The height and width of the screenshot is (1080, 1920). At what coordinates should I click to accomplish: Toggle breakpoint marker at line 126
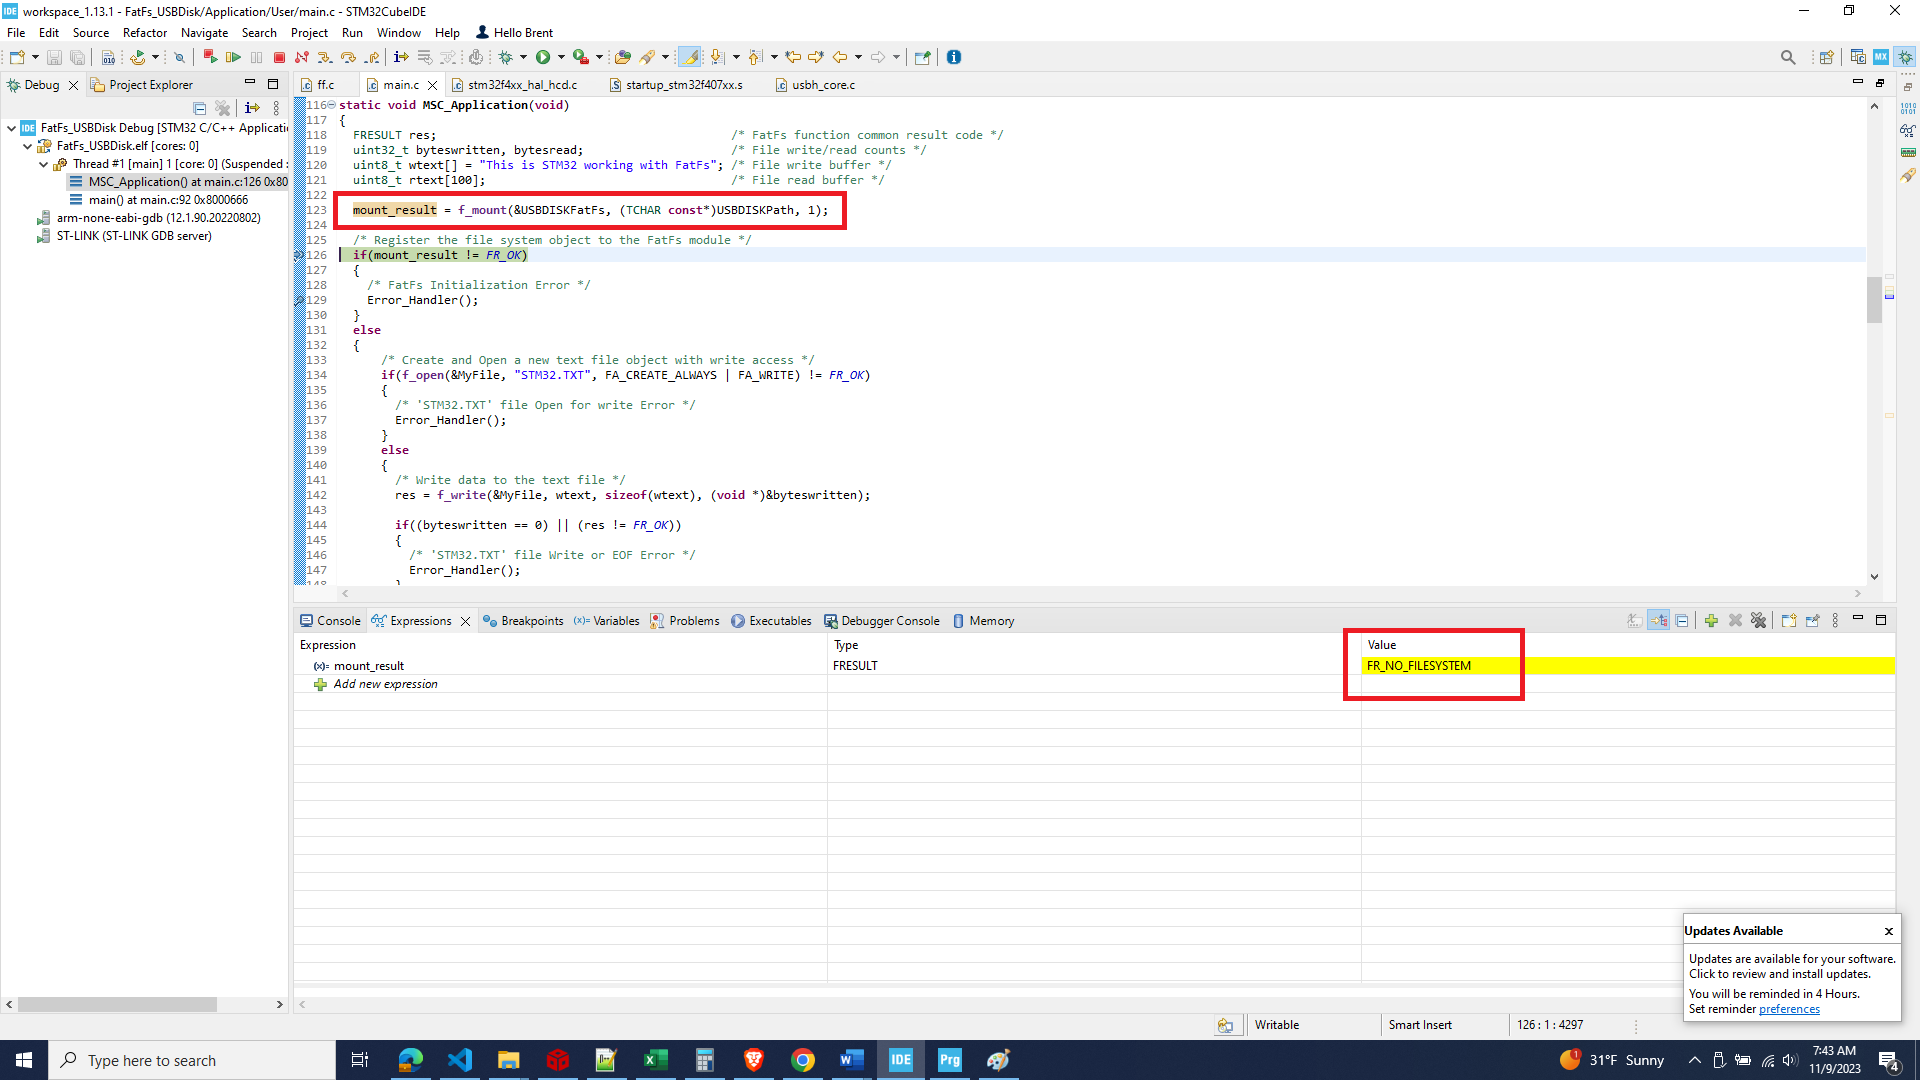[299, 255]
